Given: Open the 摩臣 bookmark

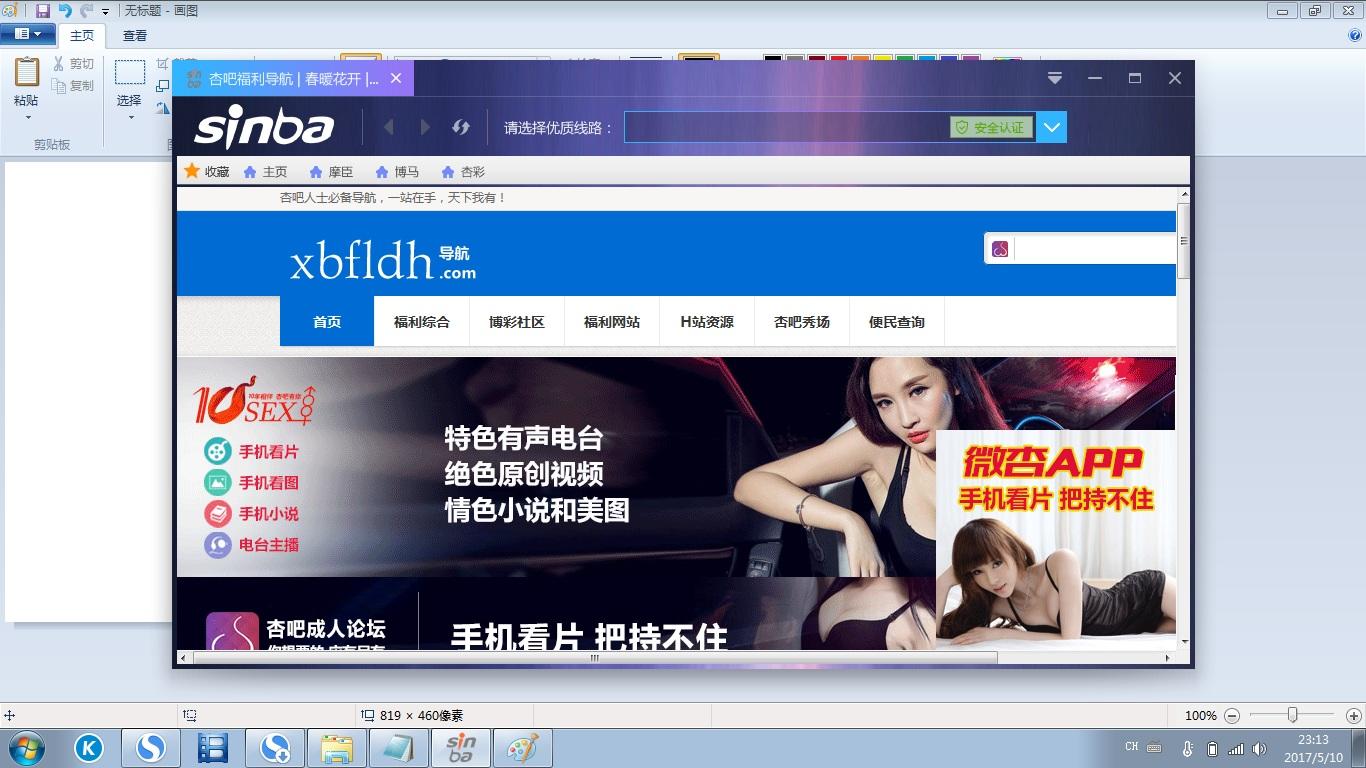Looking at the screenshot, I should (x=331, y=172).
